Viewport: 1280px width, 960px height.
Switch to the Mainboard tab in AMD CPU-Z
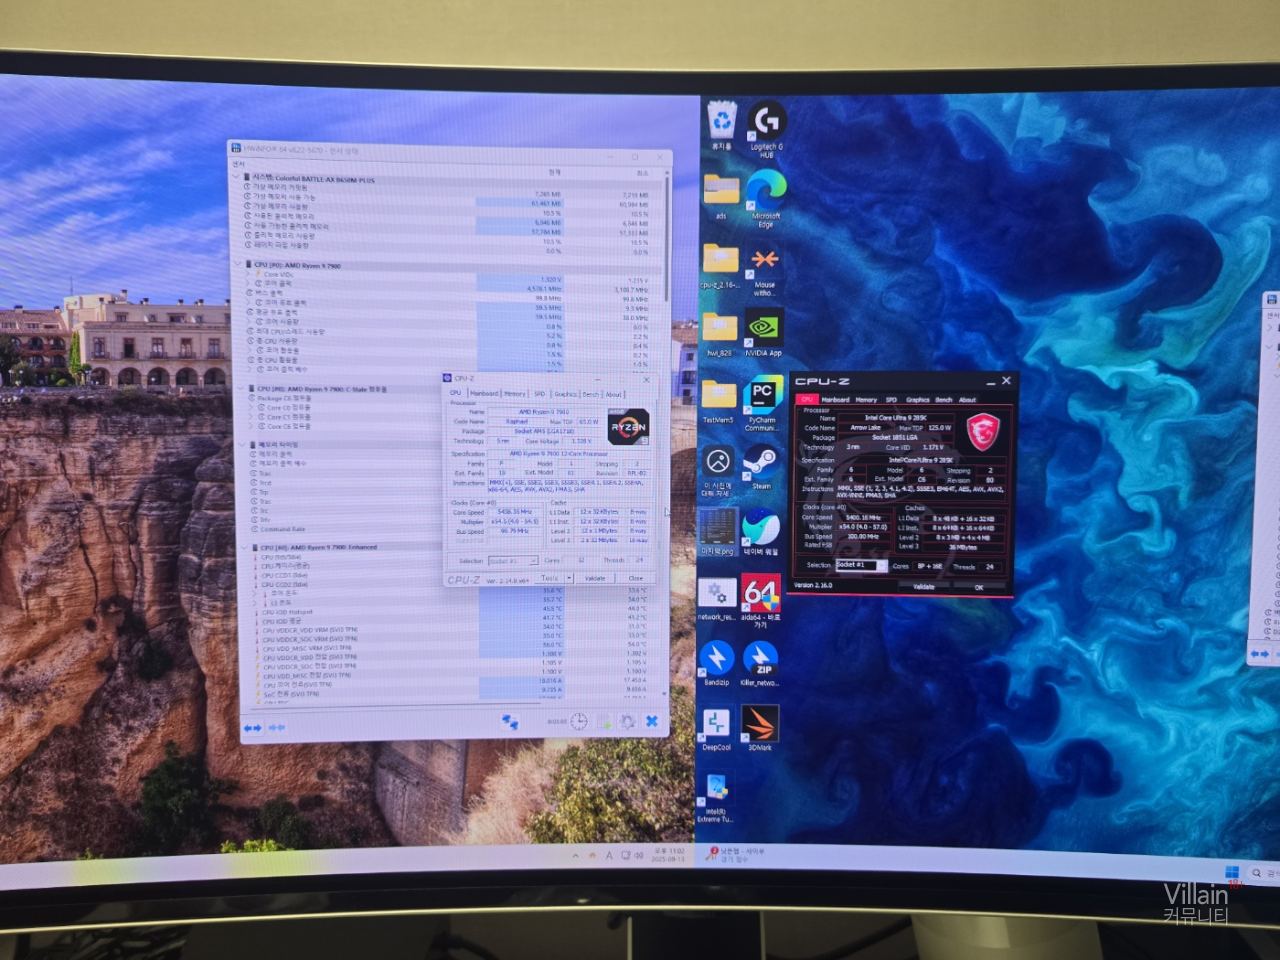[484, 393]
